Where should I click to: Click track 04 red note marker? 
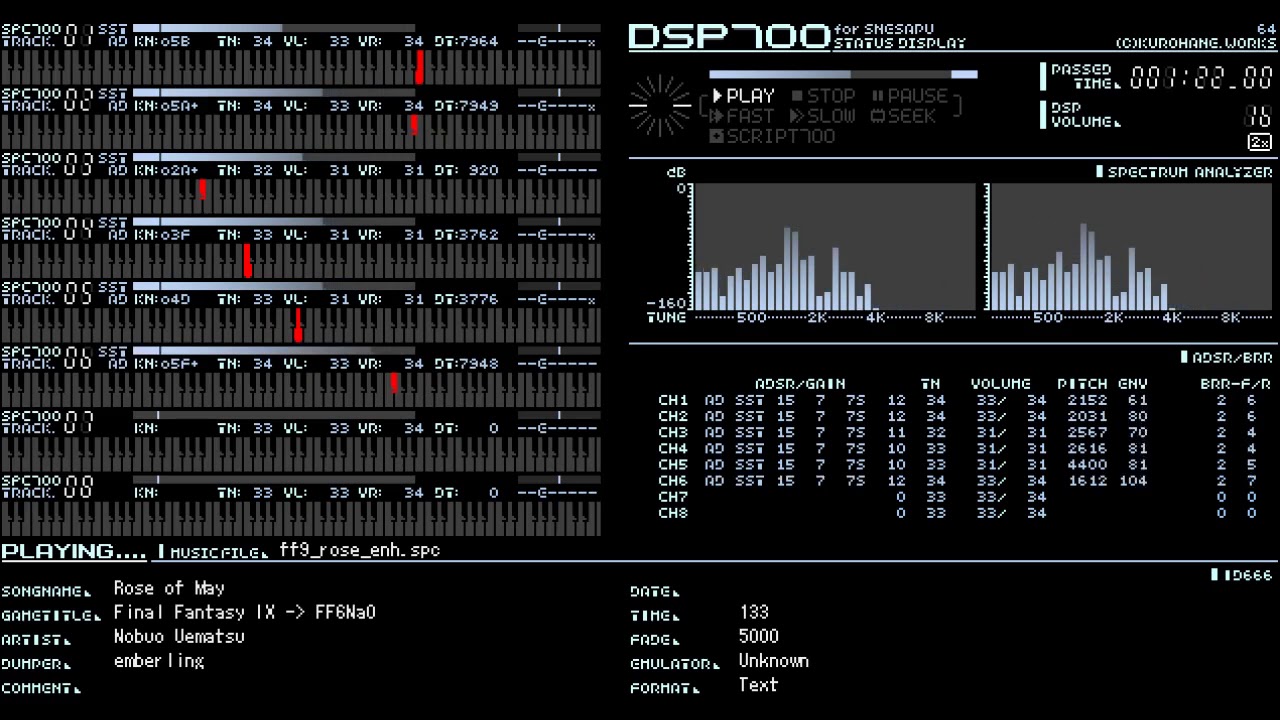tap(247, 260)
